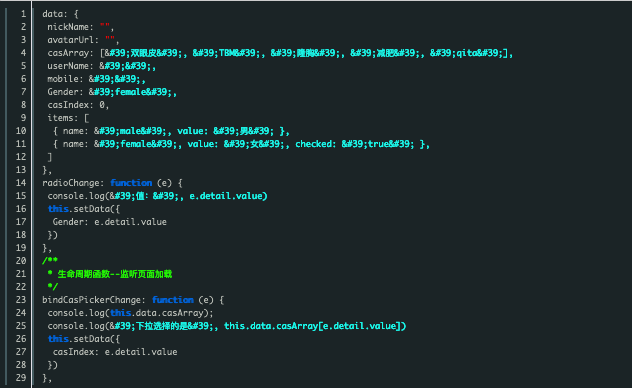
Task: Click the green lifecycle comment text
Action: click(x=114, y=274)
